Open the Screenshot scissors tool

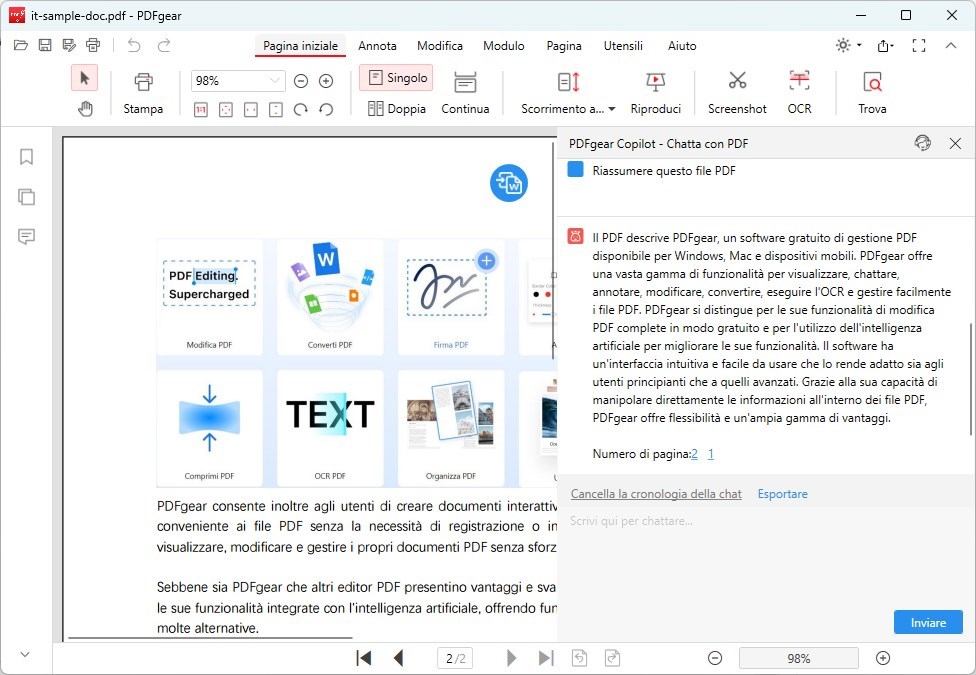[737, 81]
